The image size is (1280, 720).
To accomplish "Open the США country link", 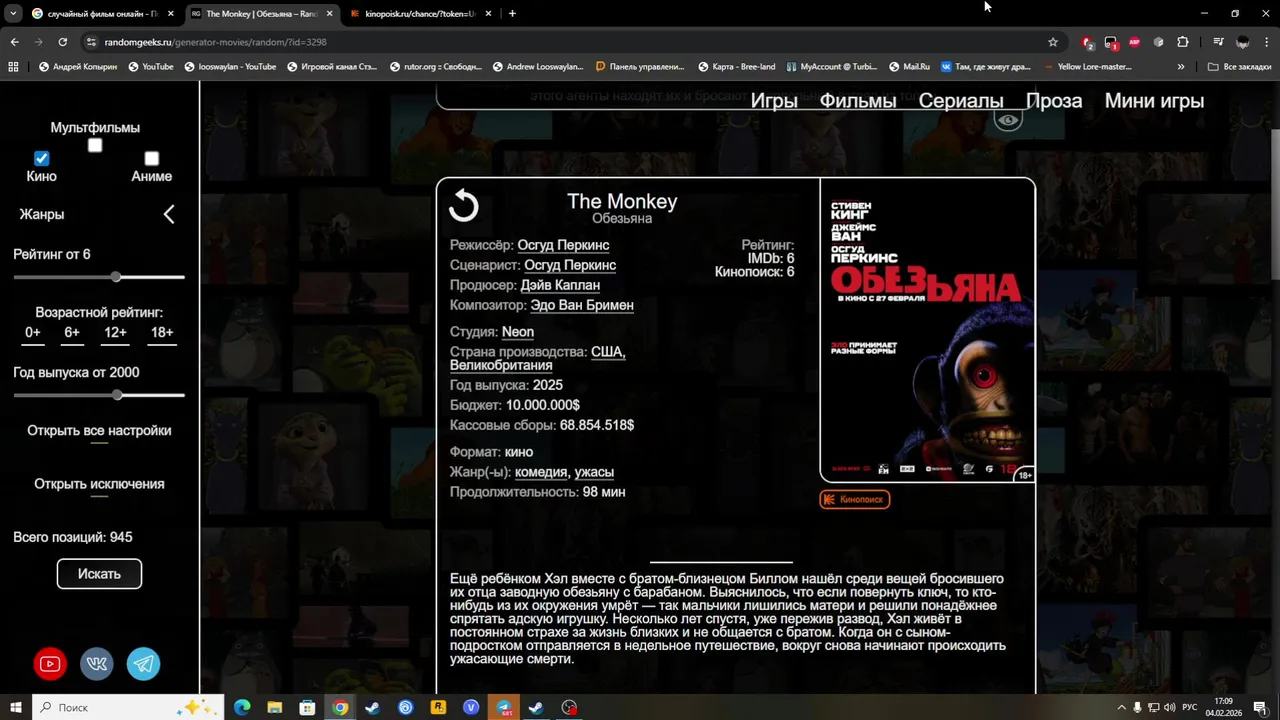I will [608, 352].
